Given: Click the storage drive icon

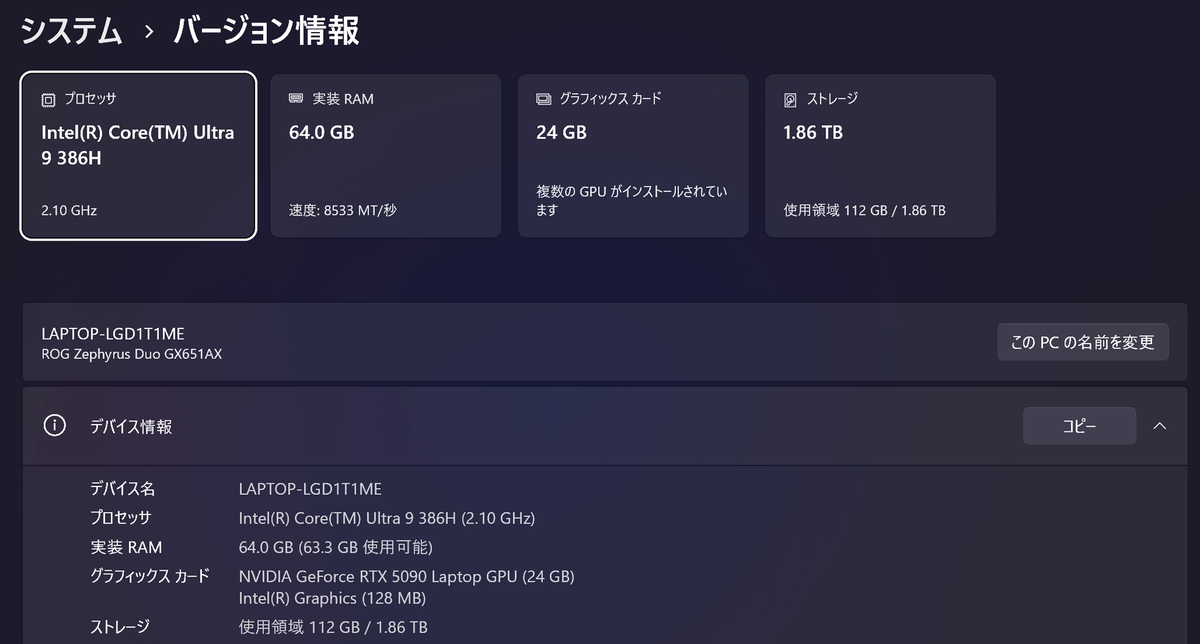Looking at the screenshot, I should 791,99.
